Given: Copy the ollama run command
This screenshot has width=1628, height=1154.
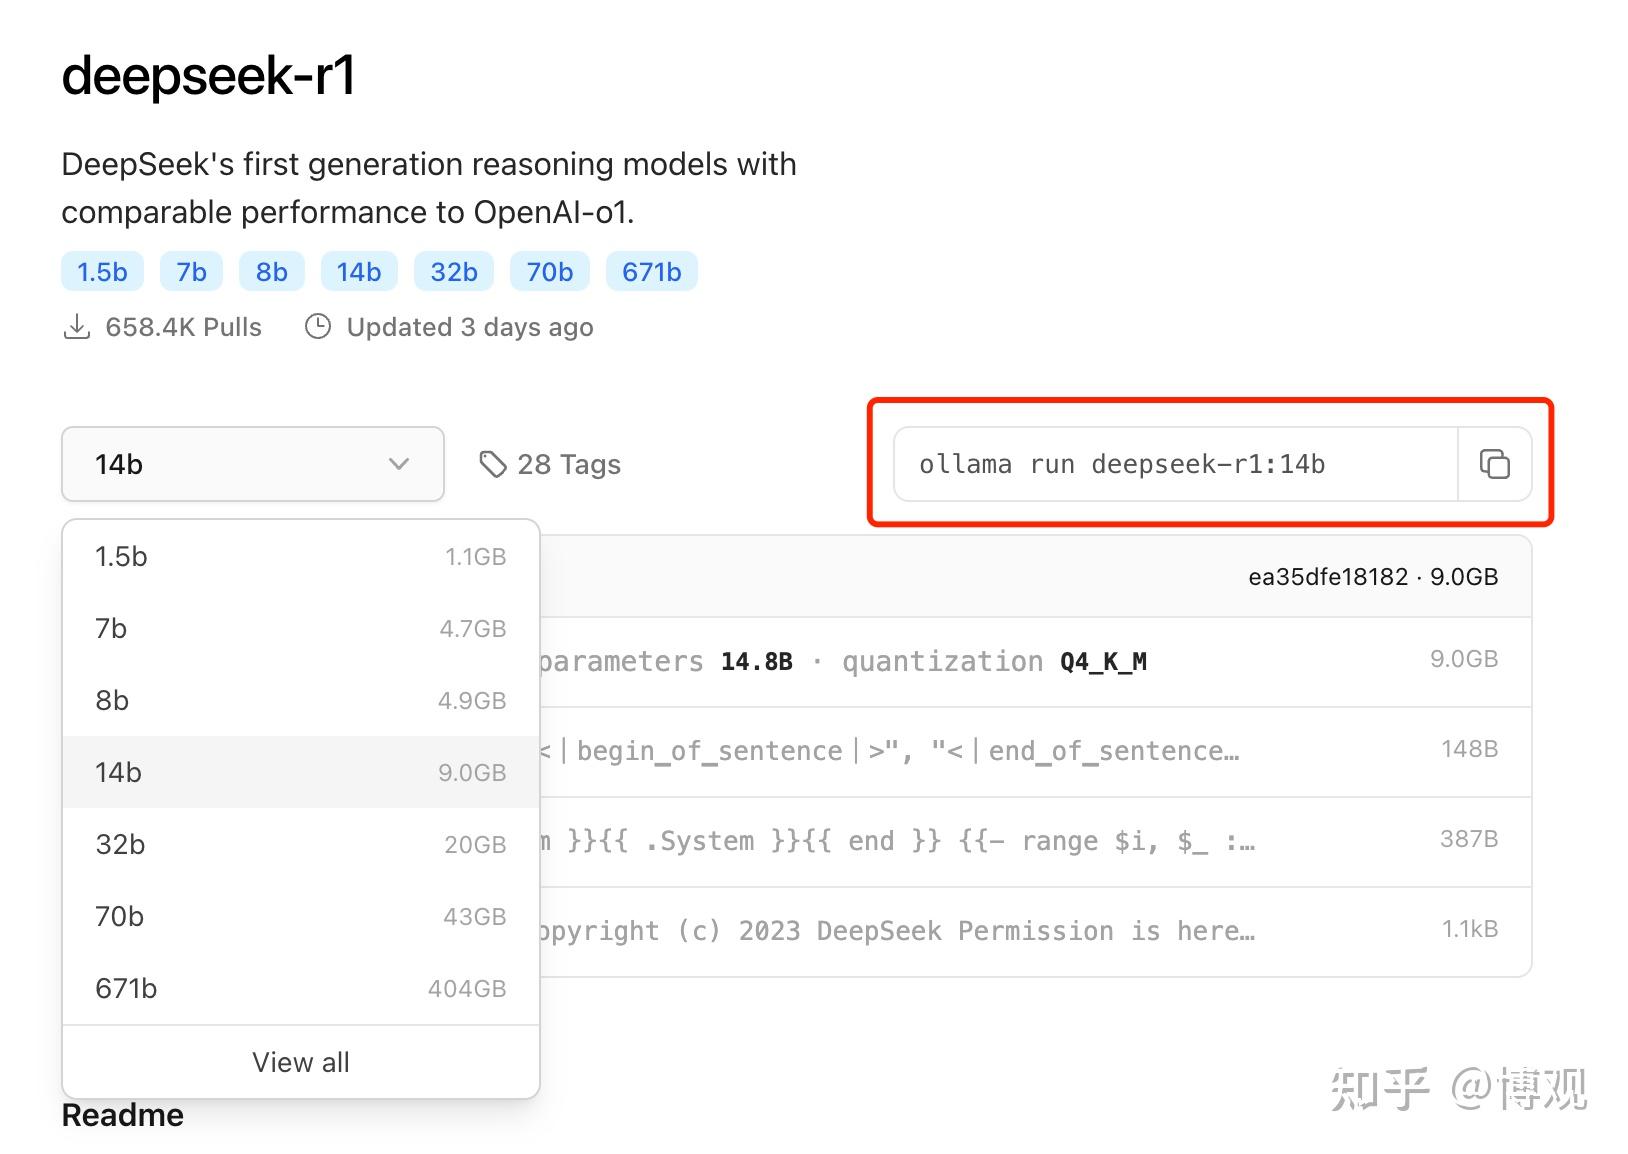Looking at the screenshot, I should [x=1494, y=464].
